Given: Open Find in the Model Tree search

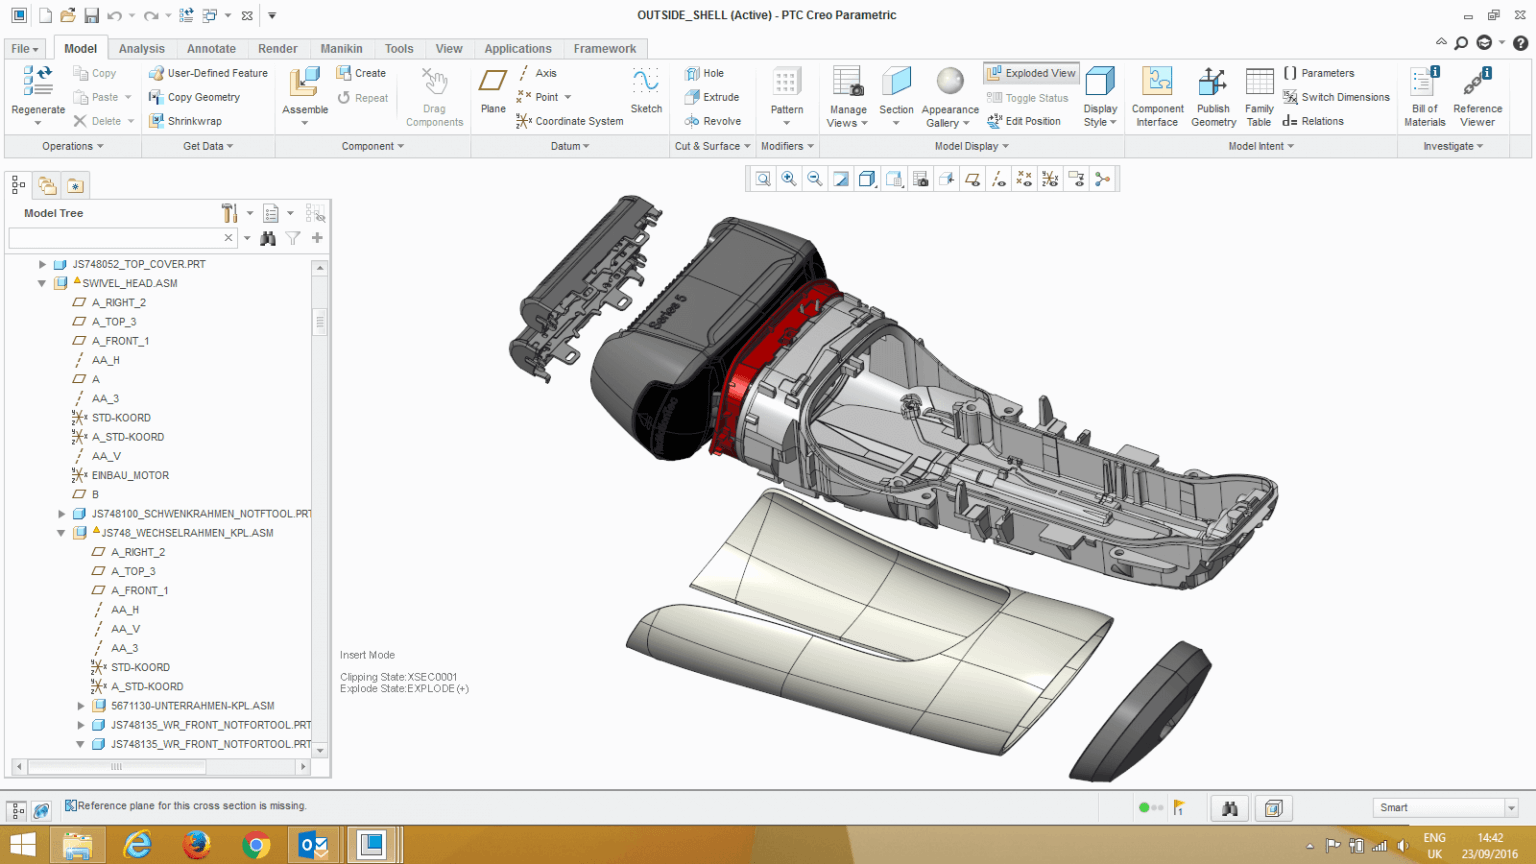Looking at the screenshot, I should (267, 238).
